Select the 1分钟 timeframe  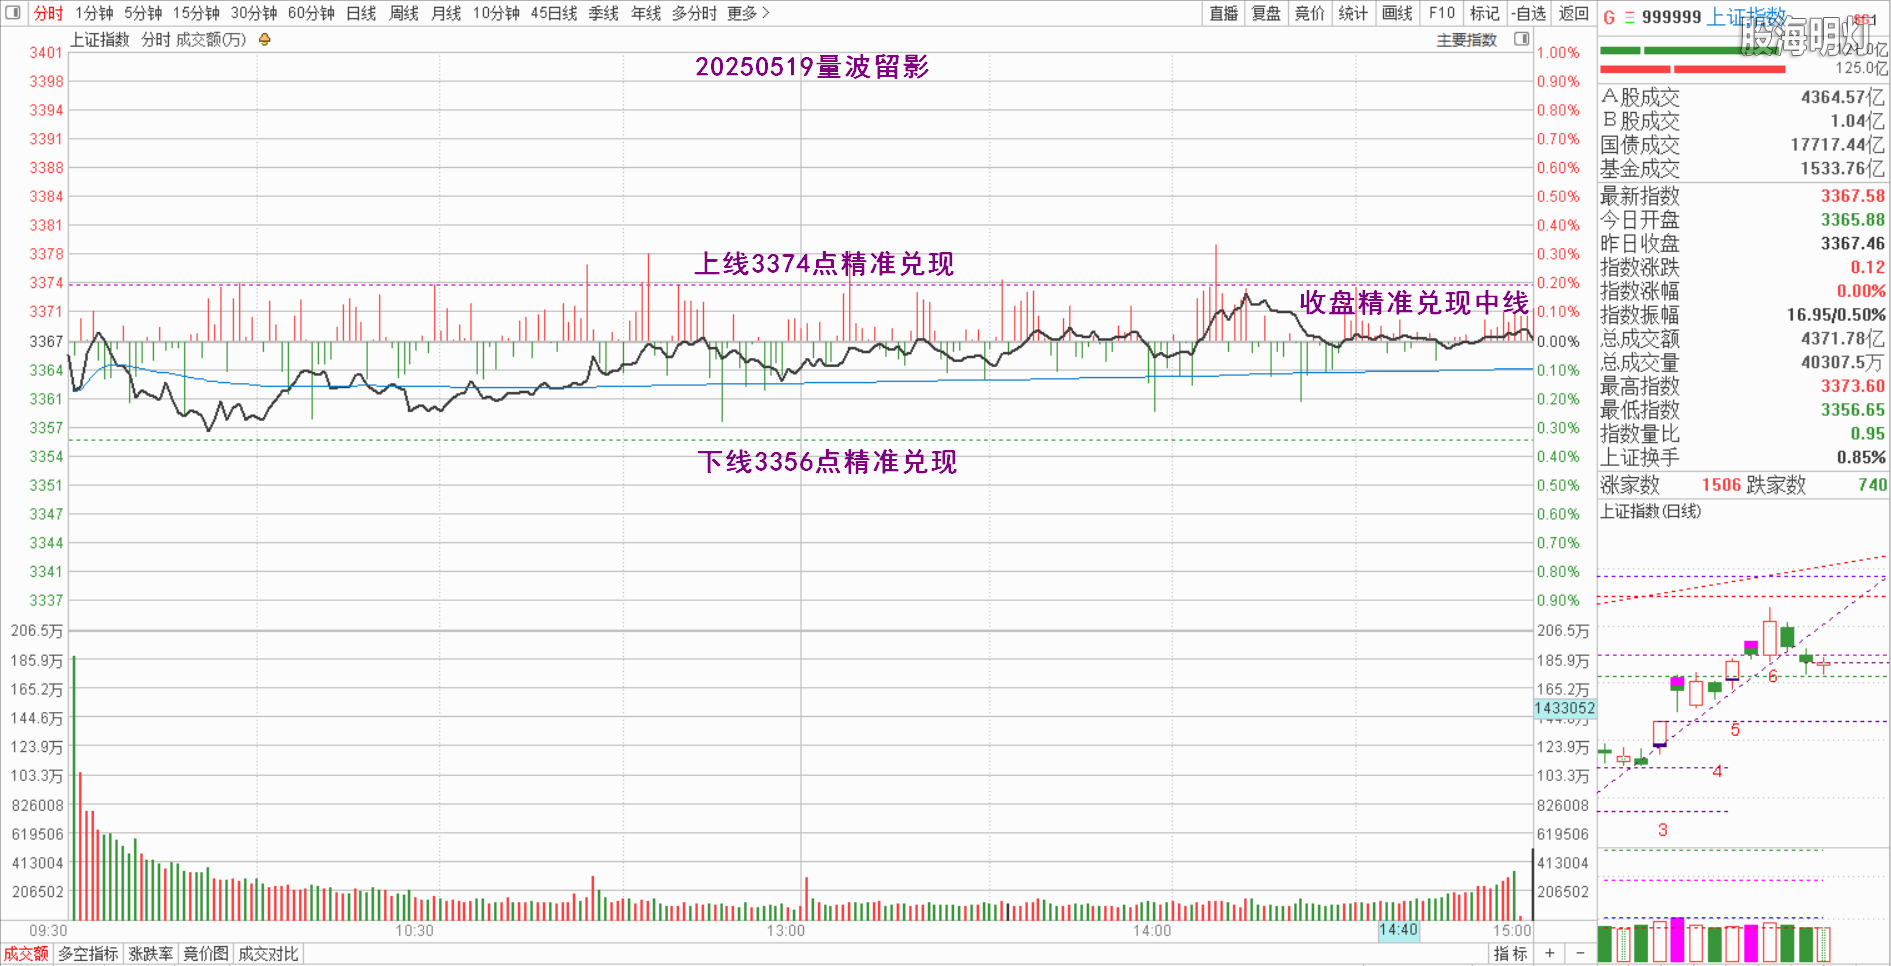coord(95,13)
